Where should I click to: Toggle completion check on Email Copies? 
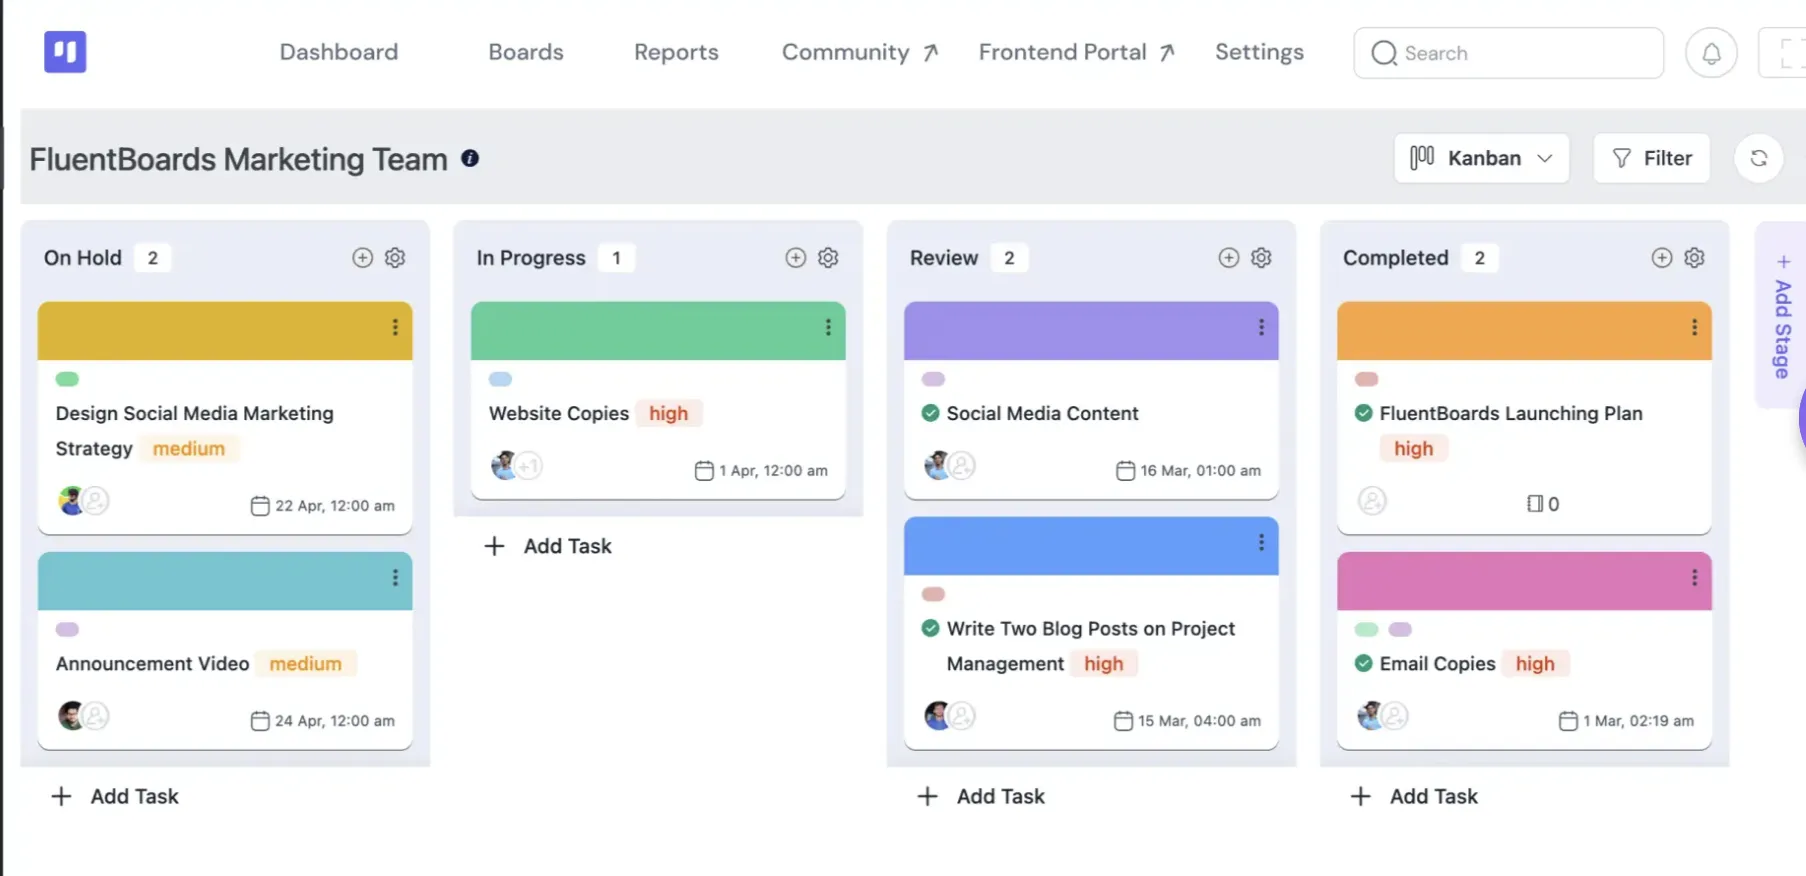click(1363, 663)
